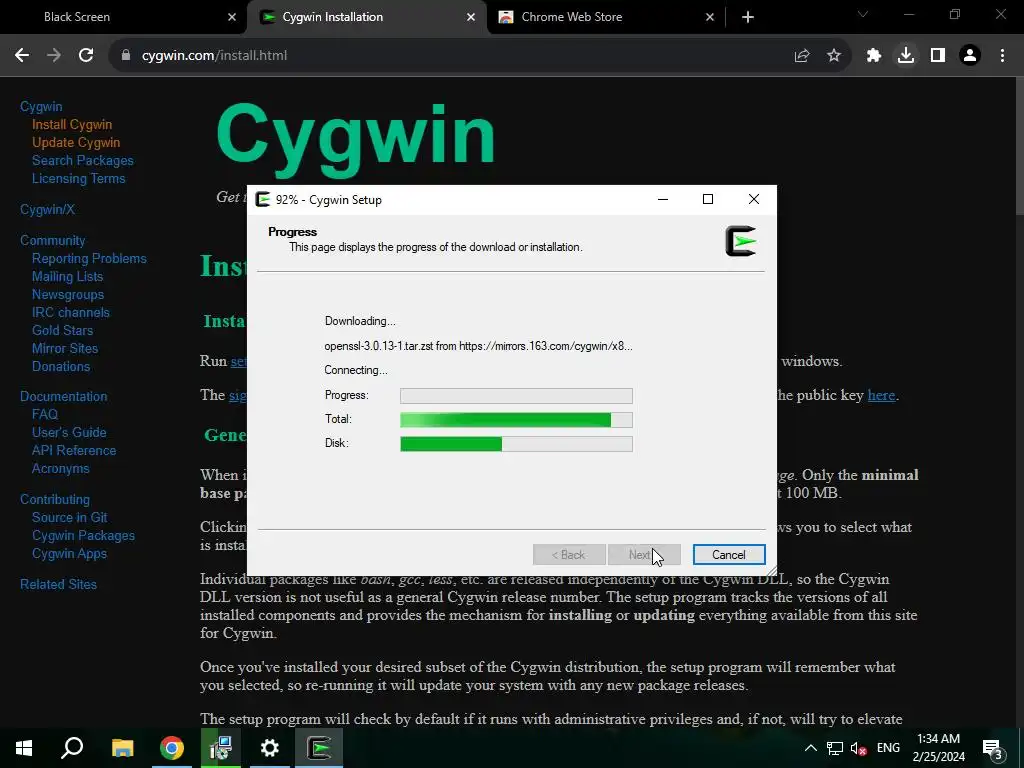Click the disabled Next button
The width and height of the screenshot is (1024, 768).
click(644, 554)
